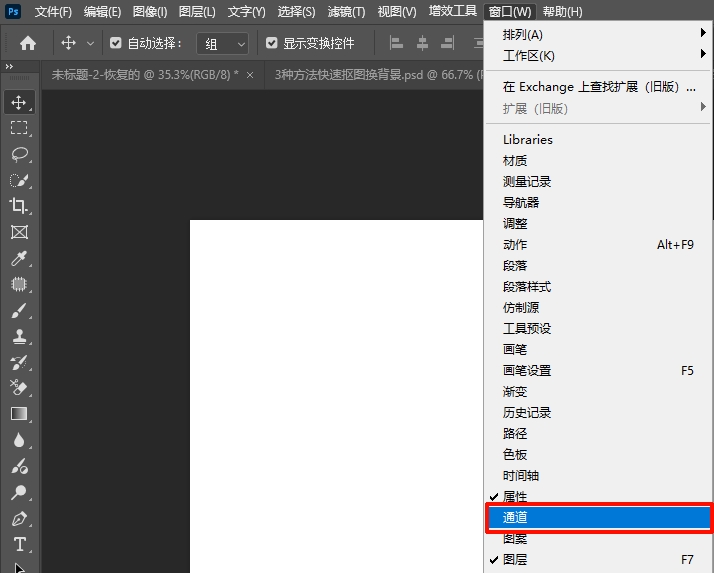Select the Gradient tool

pos(19,414)
